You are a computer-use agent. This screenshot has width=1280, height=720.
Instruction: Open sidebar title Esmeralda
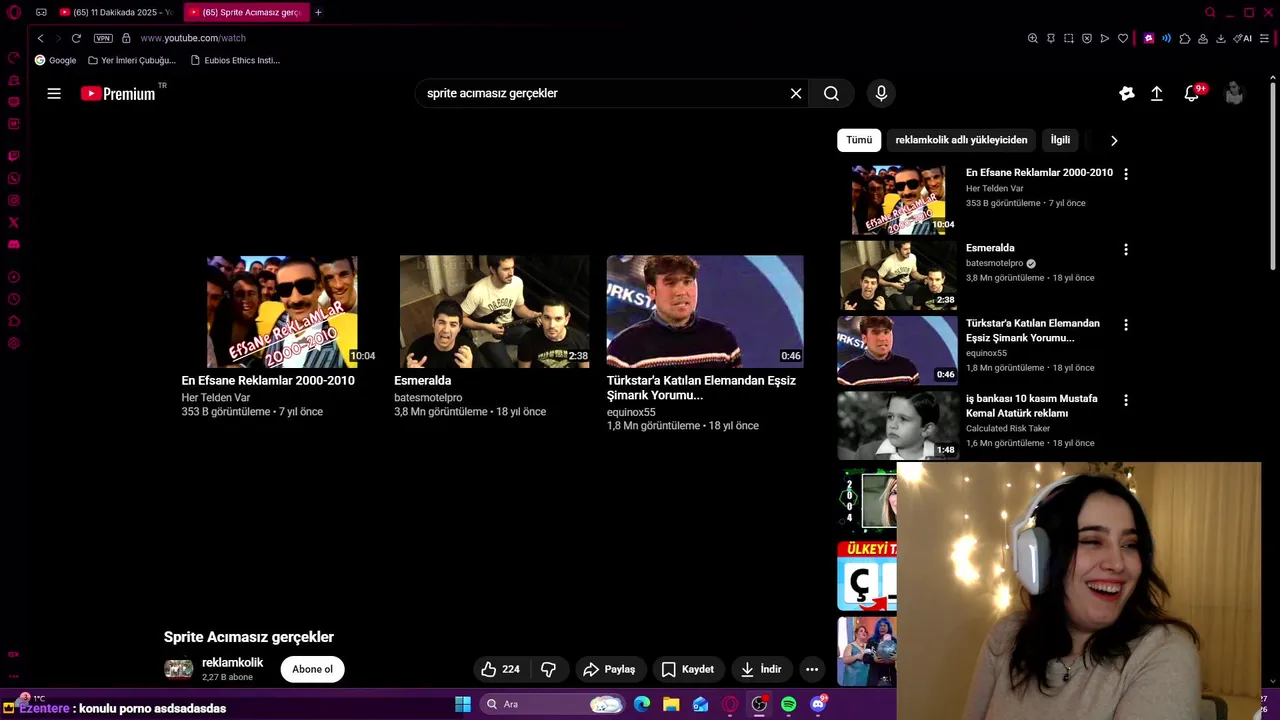990,248
